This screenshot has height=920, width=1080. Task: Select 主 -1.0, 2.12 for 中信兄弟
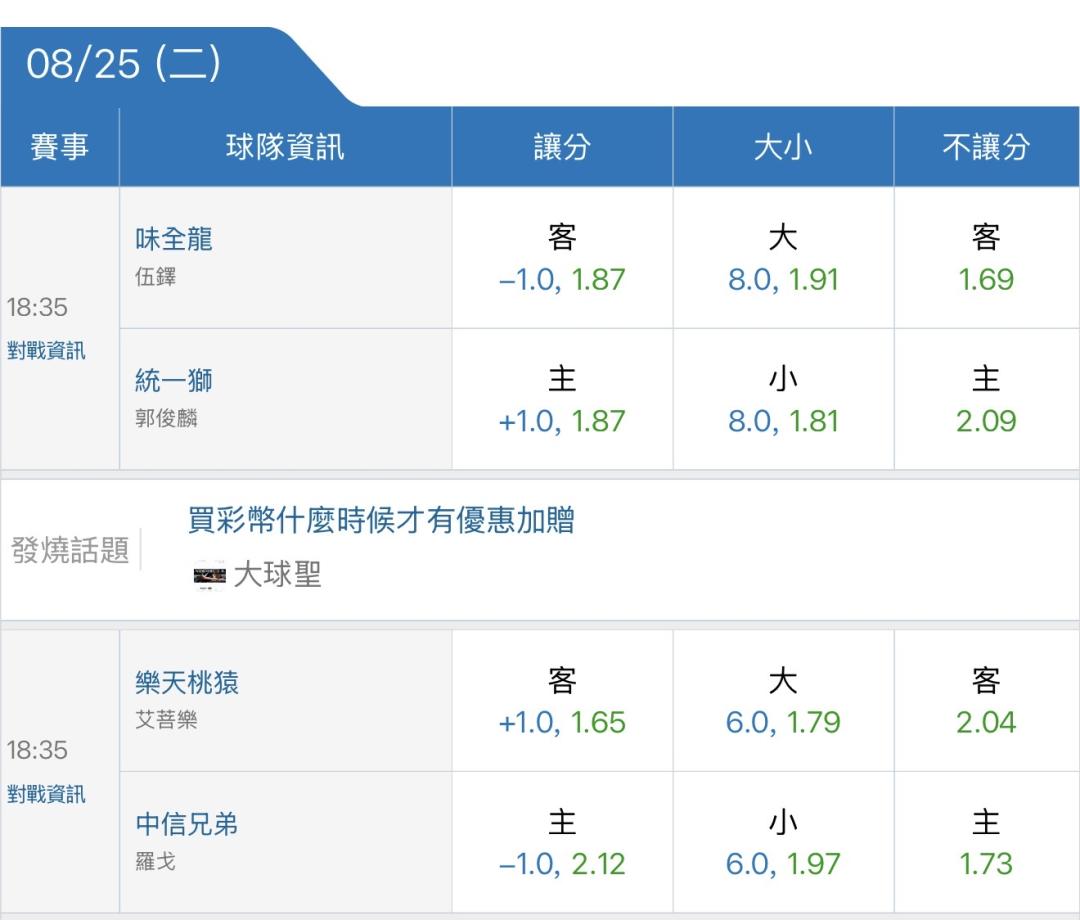tap(562, 843)
